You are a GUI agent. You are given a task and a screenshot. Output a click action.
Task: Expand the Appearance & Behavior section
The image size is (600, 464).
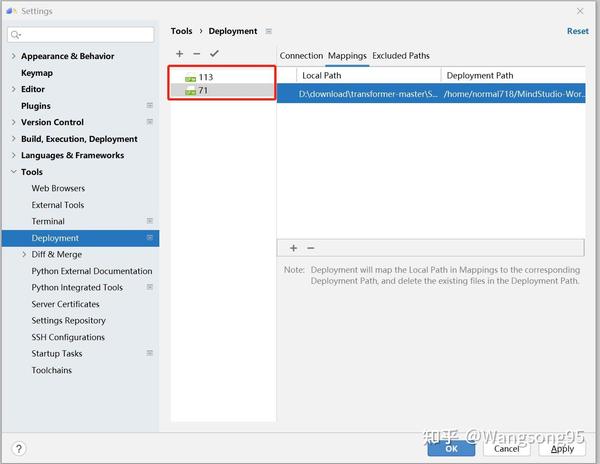click(x=13, y=56)
